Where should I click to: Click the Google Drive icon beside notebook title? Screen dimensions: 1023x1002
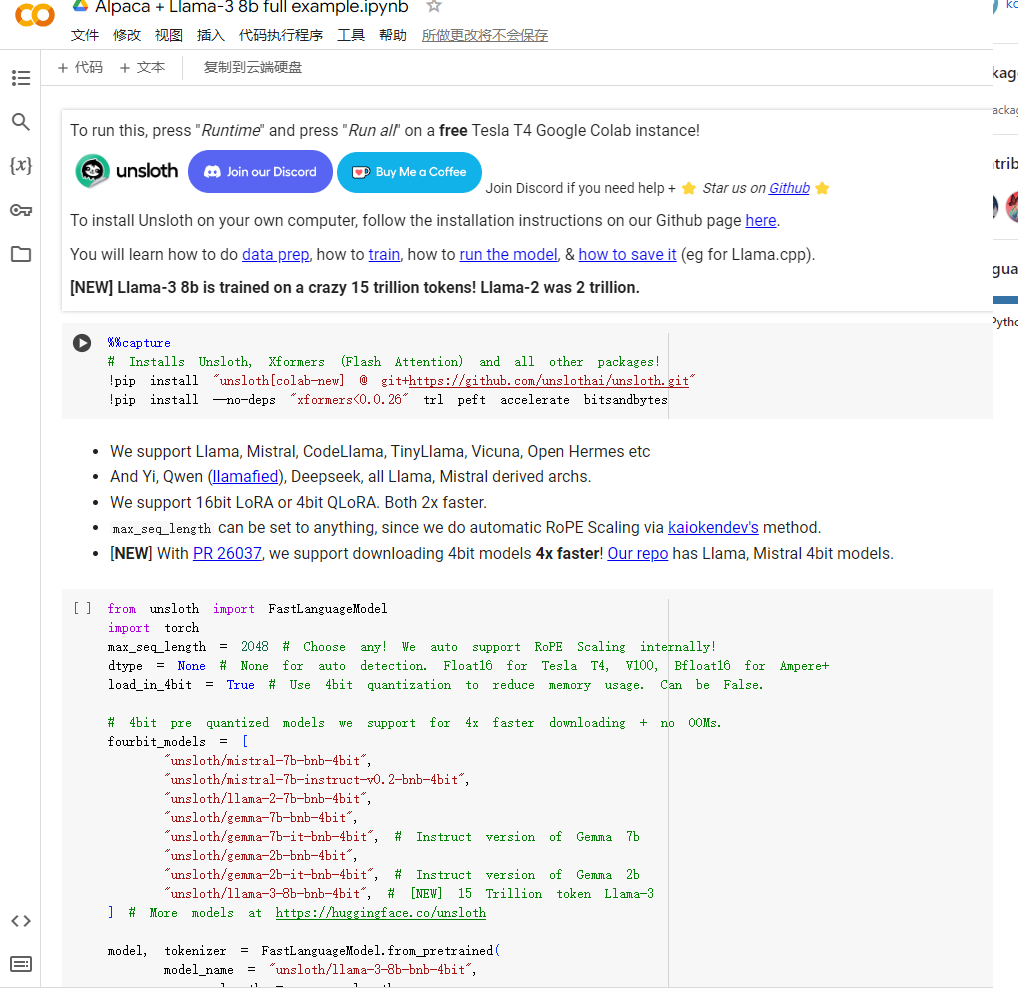80,6
